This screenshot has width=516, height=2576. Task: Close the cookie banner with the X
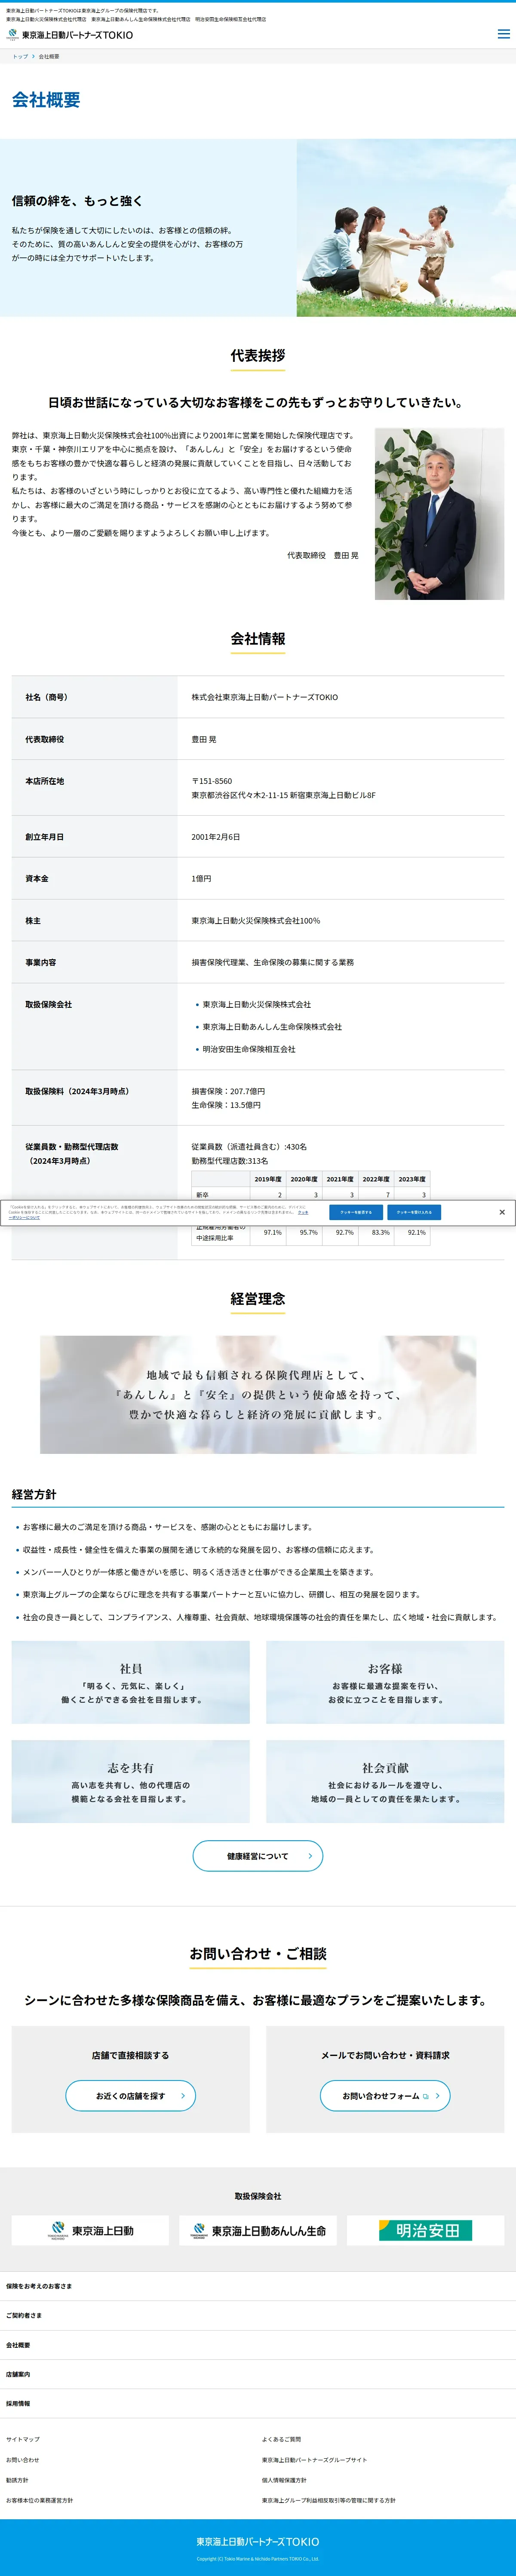pyautogui.click(x=502, y=1212)
